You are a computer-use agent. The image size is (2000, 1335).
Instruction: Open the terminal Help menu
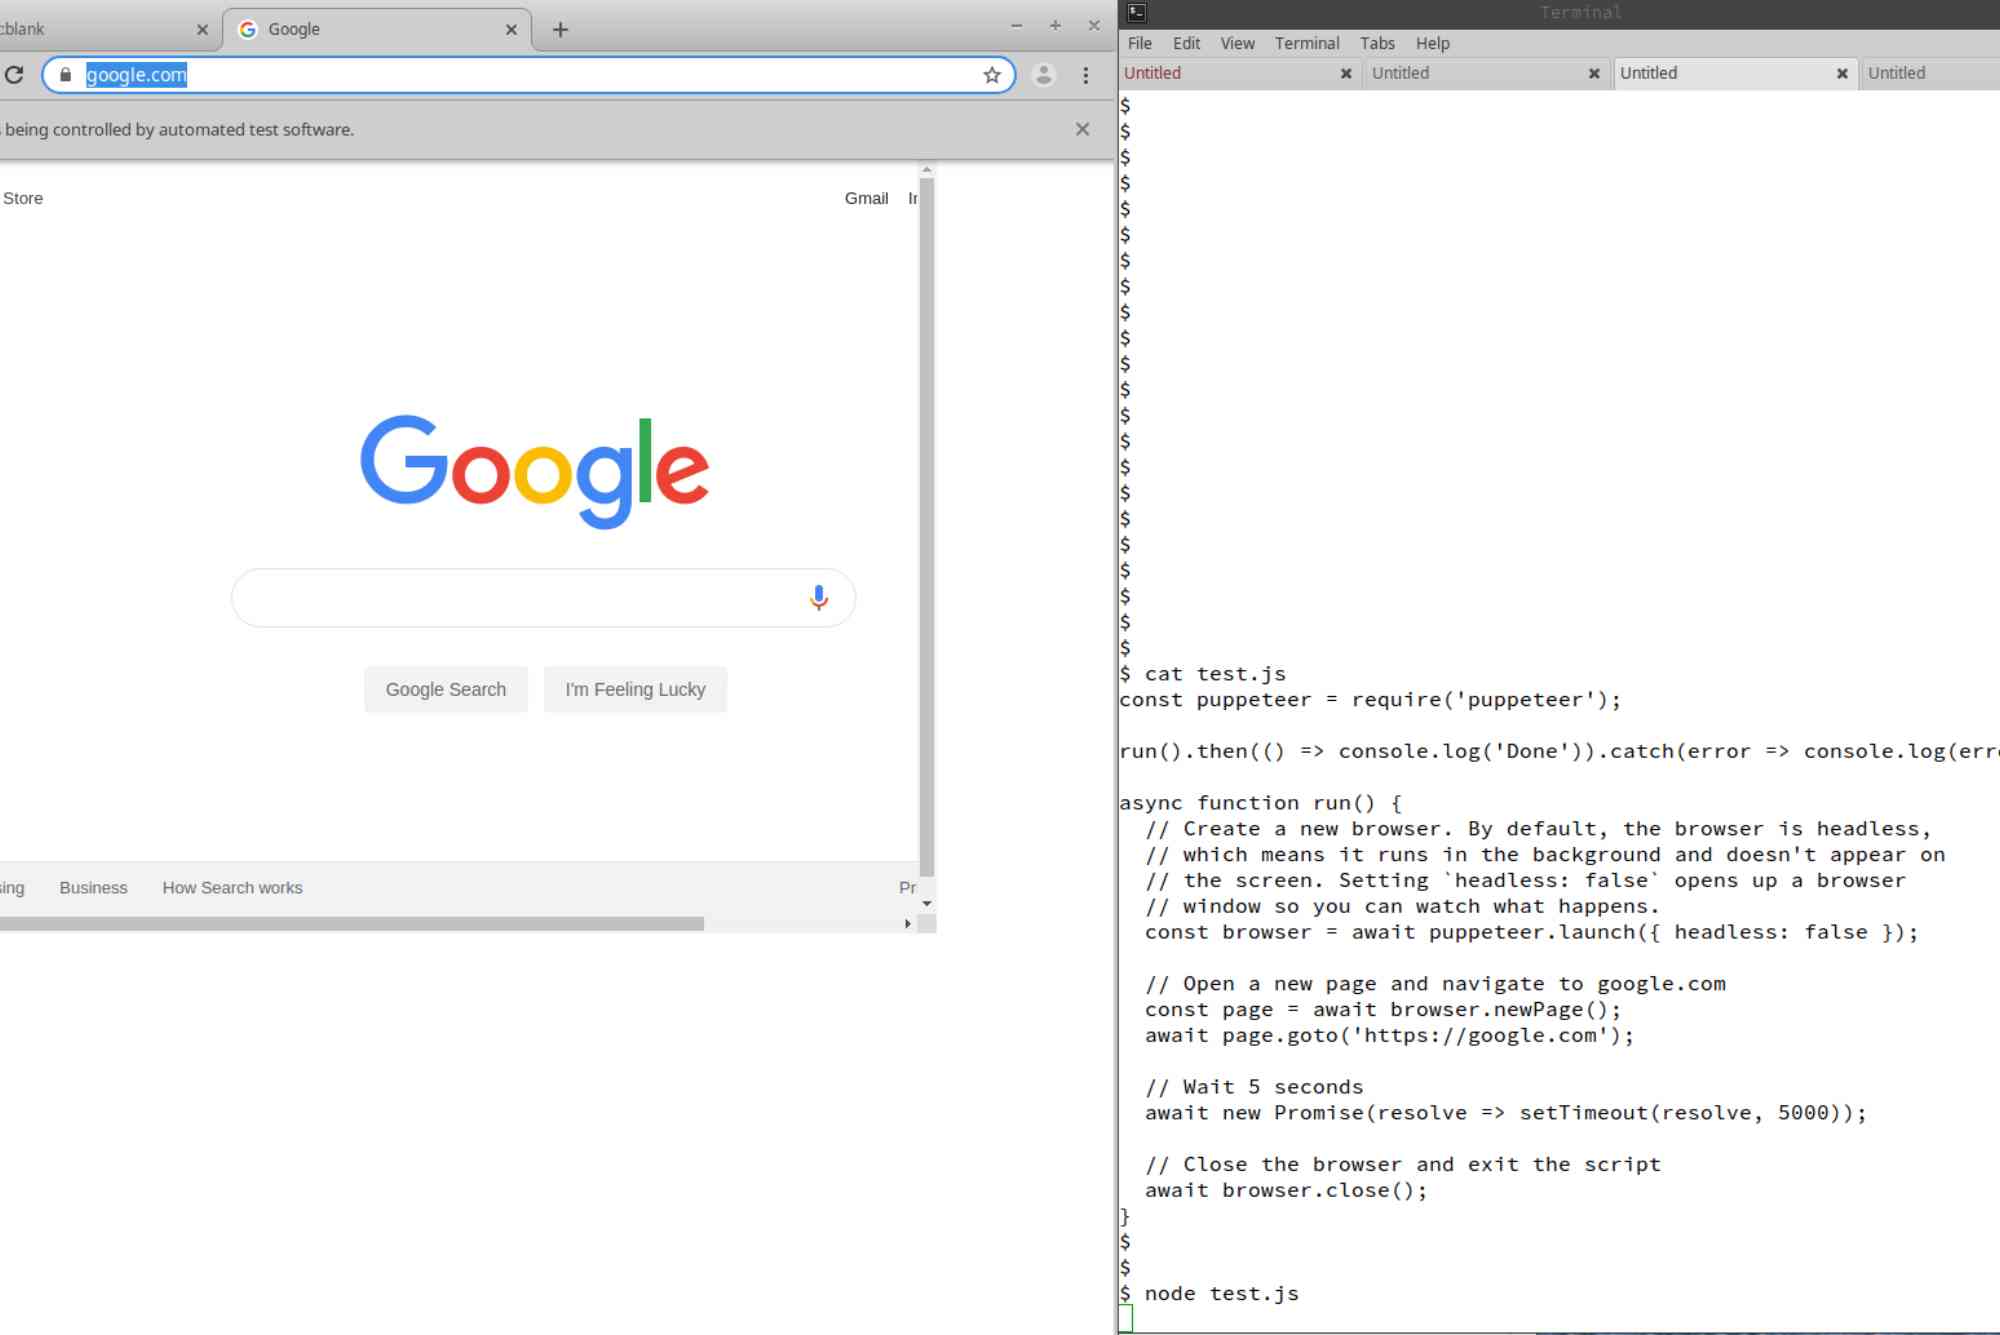click(1432, 43)
